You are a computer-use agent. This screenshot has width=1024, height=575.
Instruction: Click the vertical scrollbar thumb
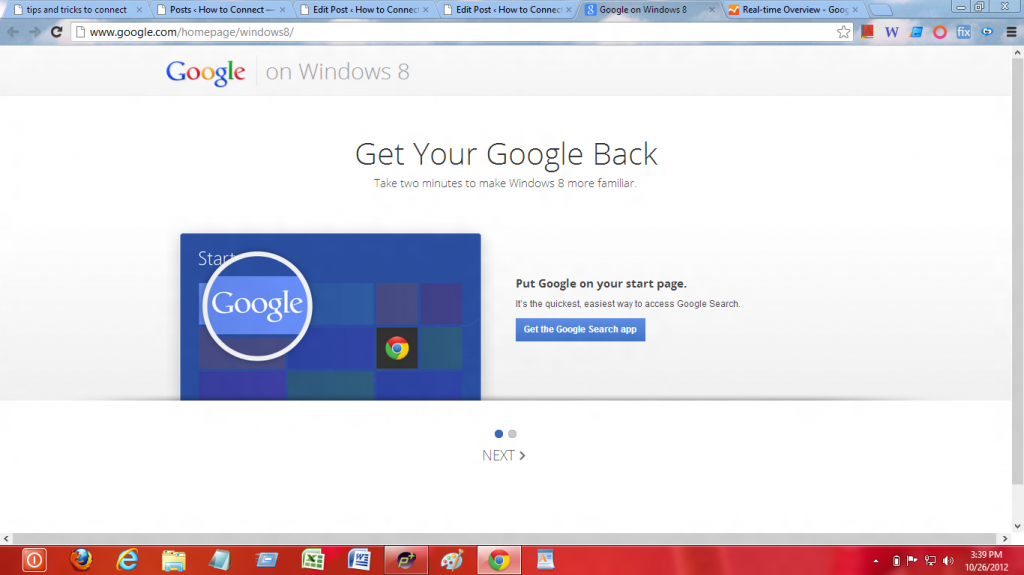1017,271
